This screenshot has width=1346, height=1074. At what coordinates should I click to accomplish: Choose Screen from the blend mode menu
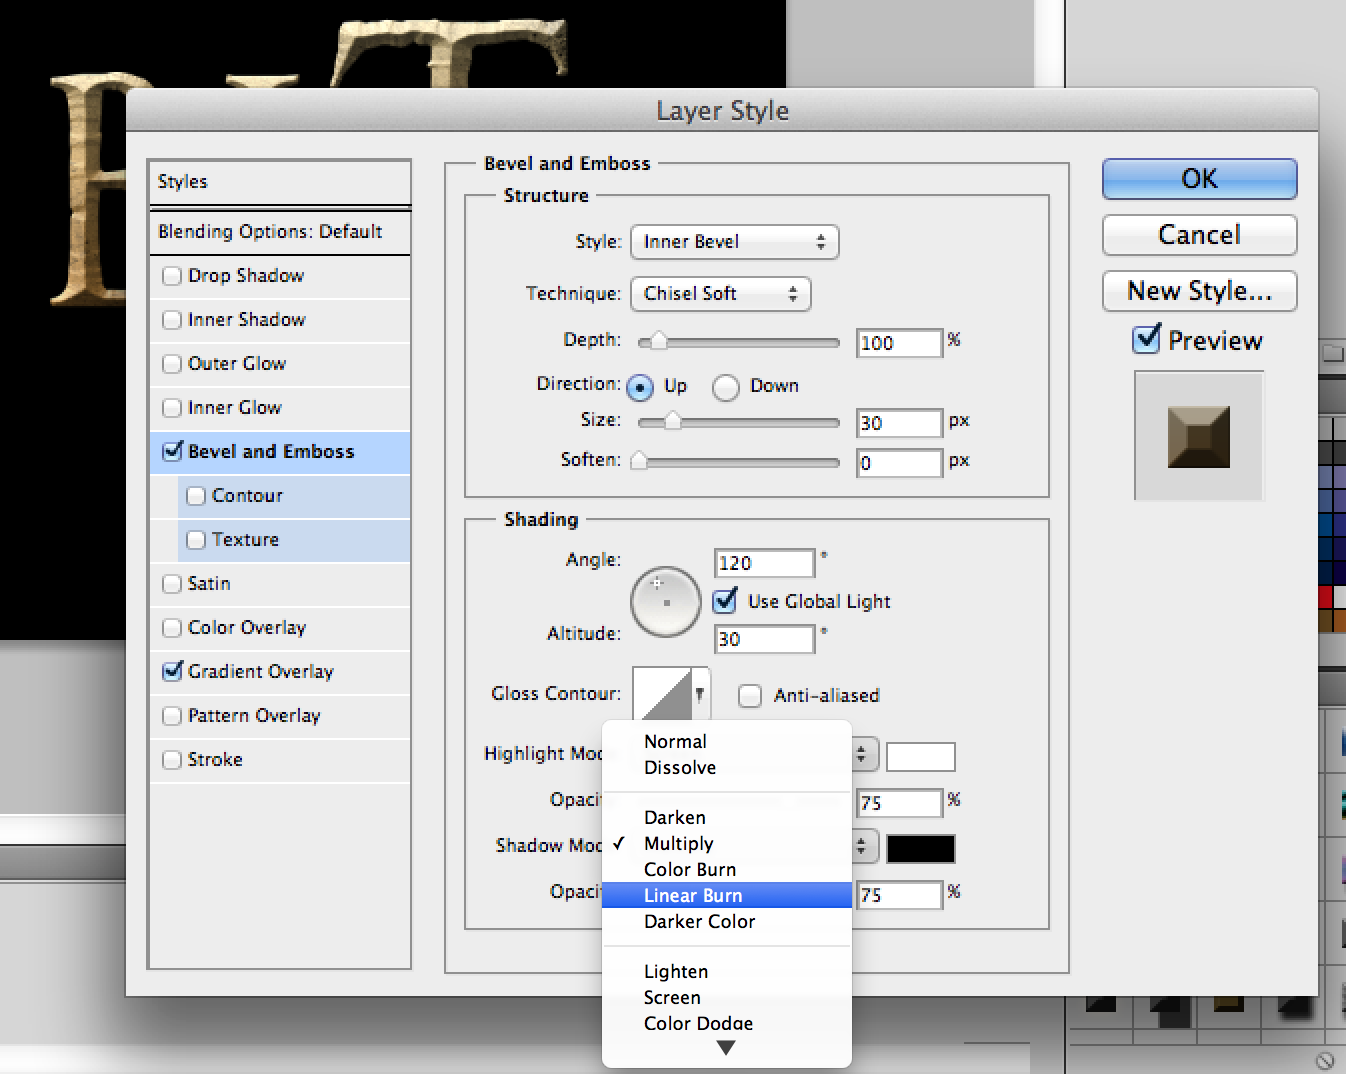coord(671,997)
